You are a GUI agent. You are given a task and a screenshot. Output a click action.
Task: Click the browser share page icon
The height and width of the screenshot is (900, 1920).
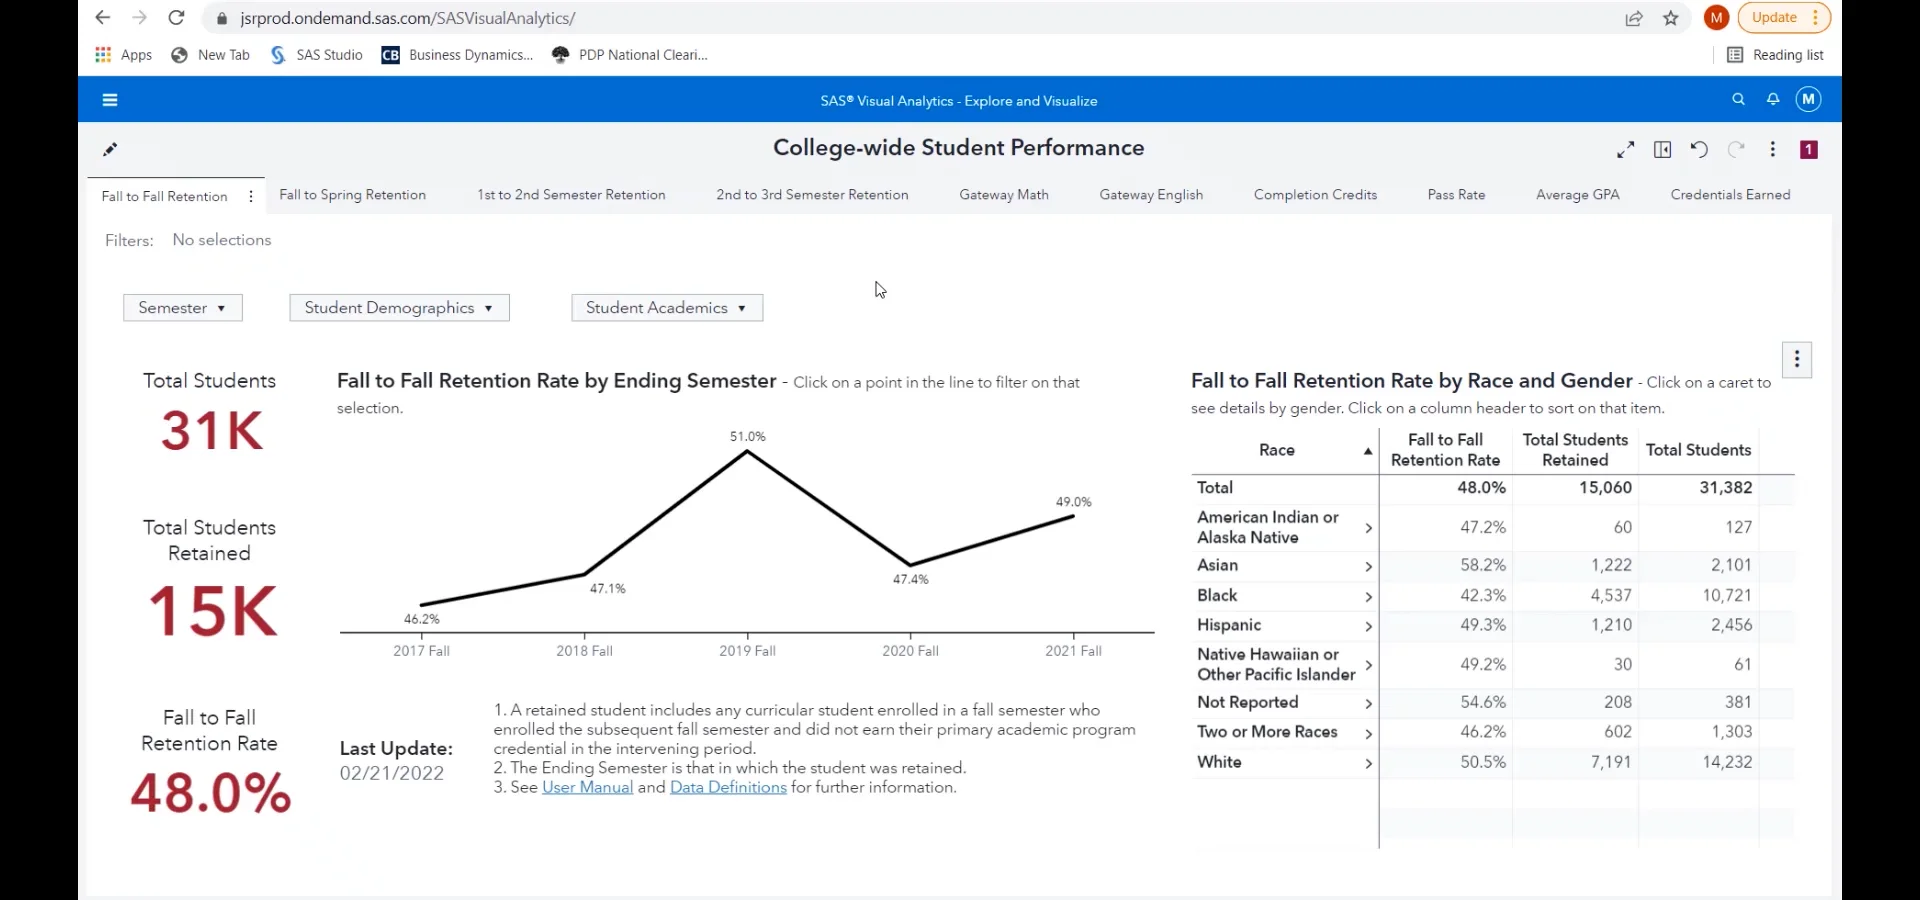pyautogui.click(x=1634, y=18)
